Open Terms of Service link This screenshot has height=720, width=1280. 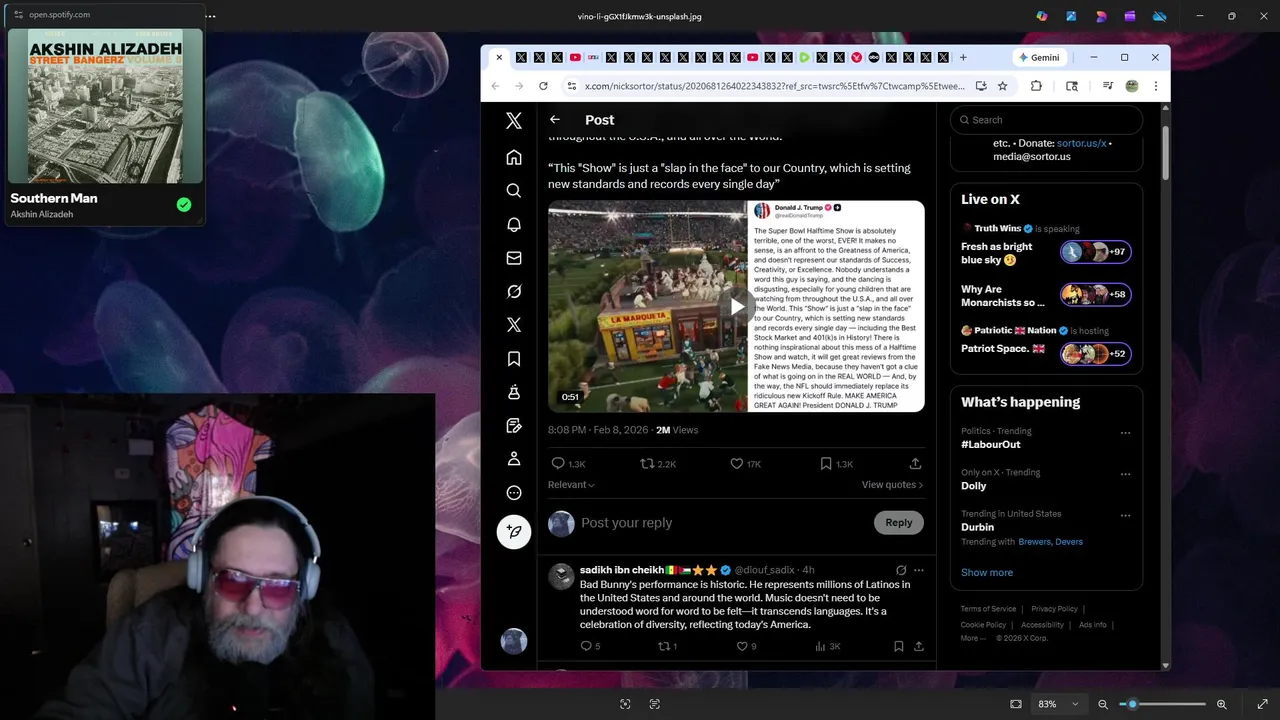pos(988,609)
